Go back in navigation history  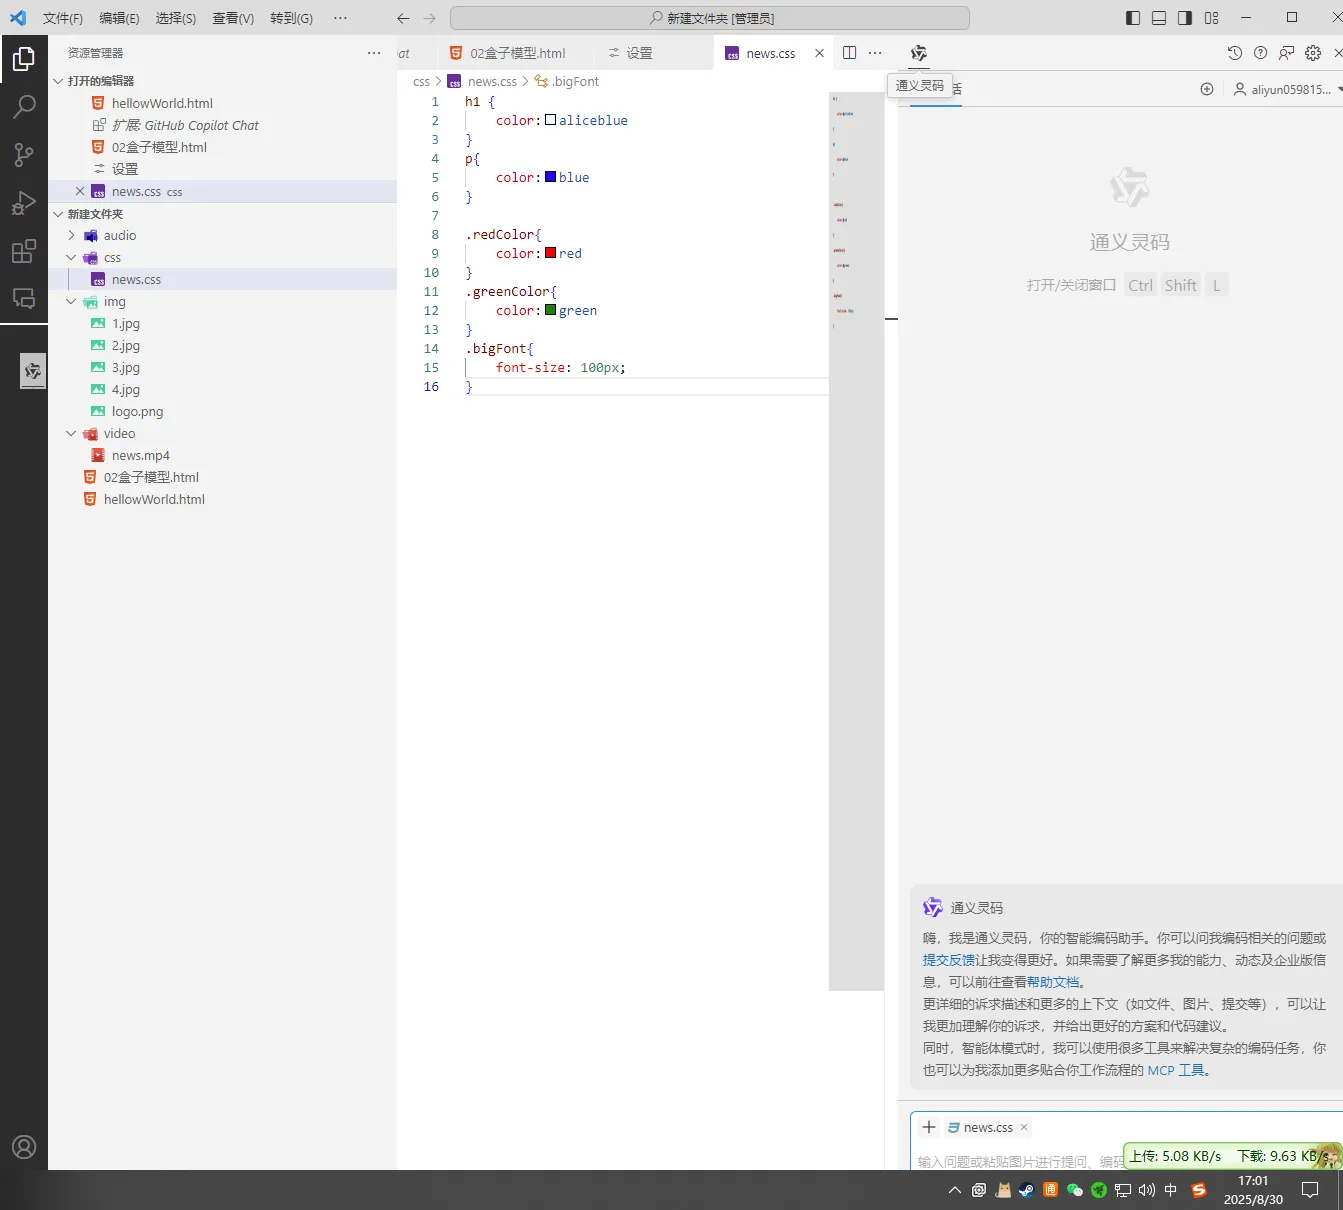coord(403,18)
